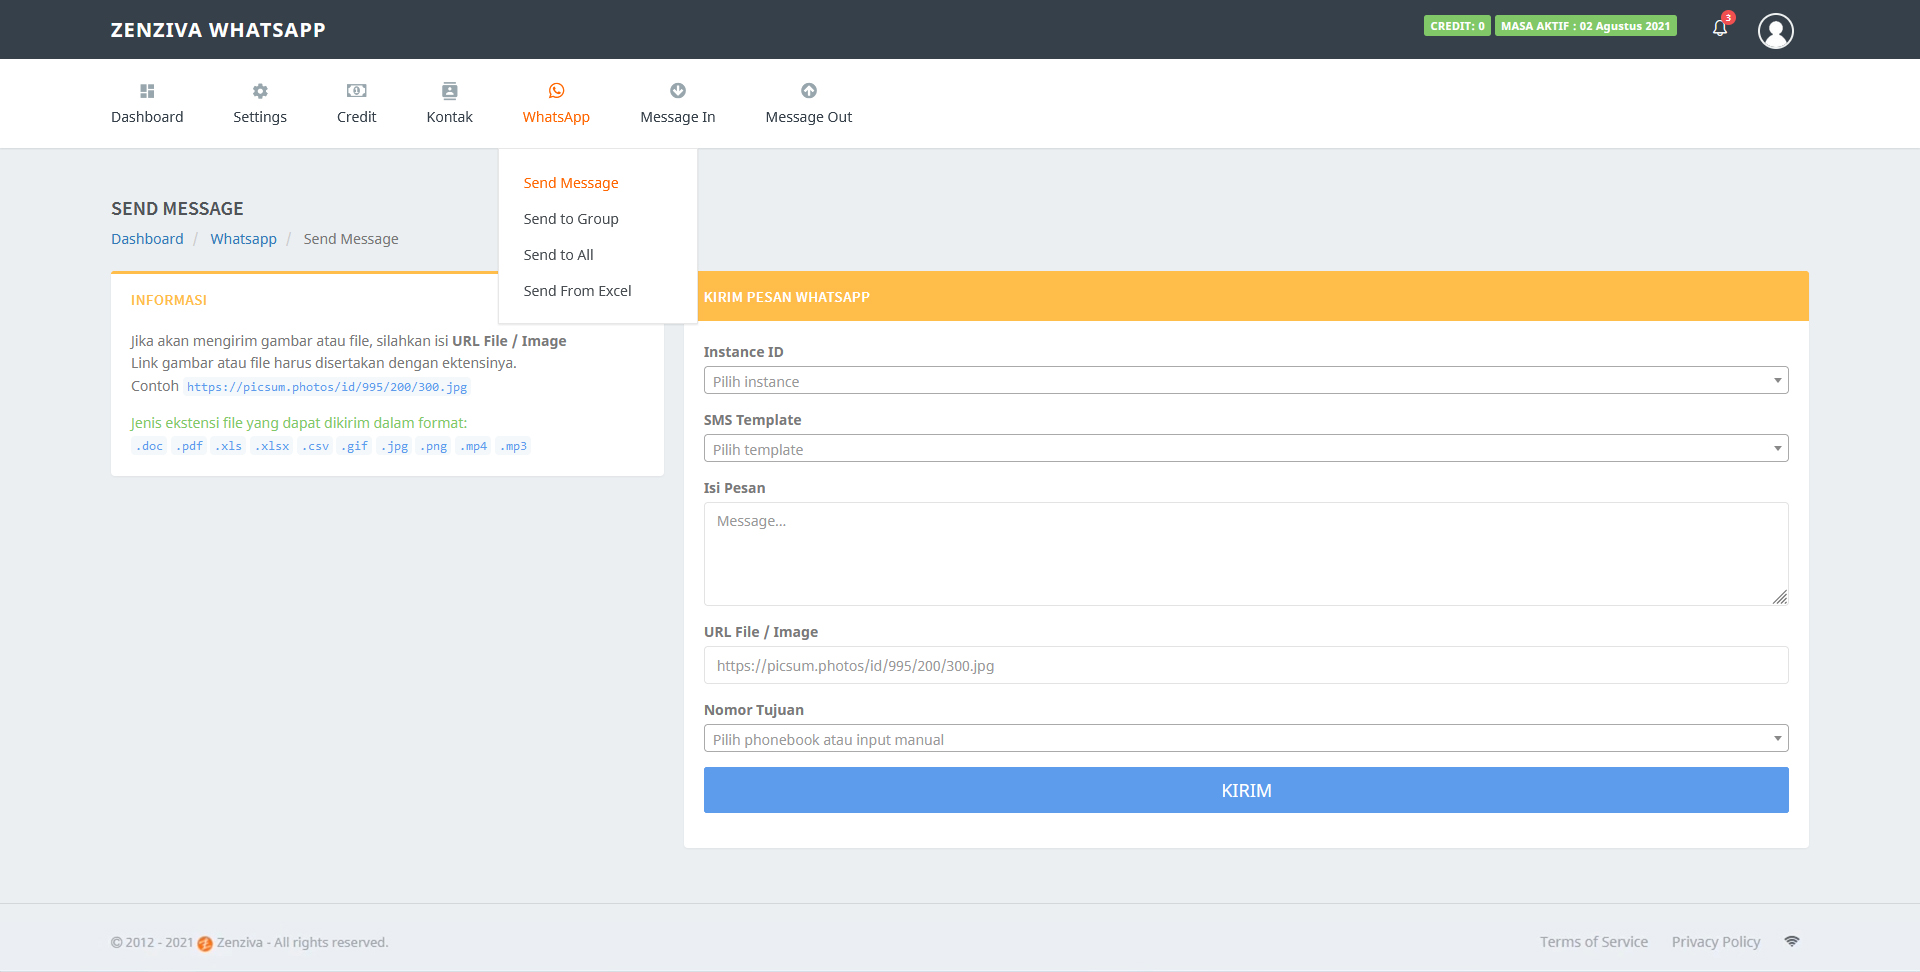
Task: Go to Kontak nav label
Action: tap(450, 117)
